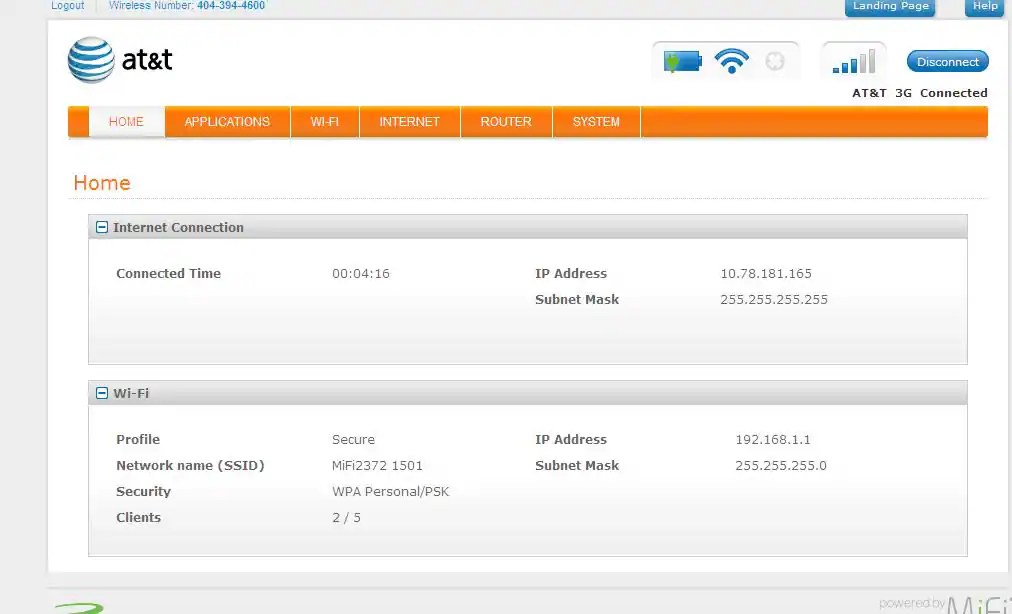Image resolution: width=1012 pixels, height=614 pixels.
Task: Click the Connected Time value 00:04:16
Action: tap(361, 274)
